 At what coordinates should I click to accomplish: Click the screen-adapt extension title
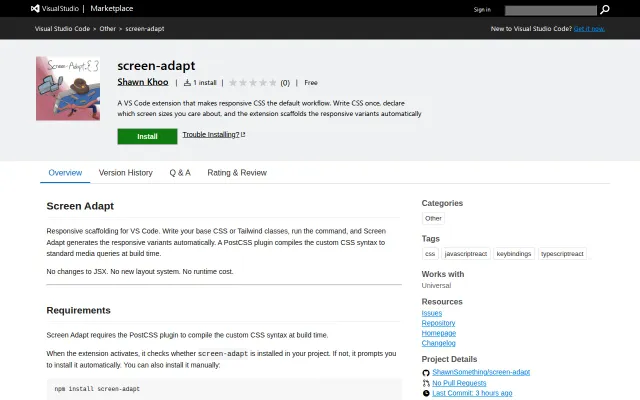click(x=156, y=66)
